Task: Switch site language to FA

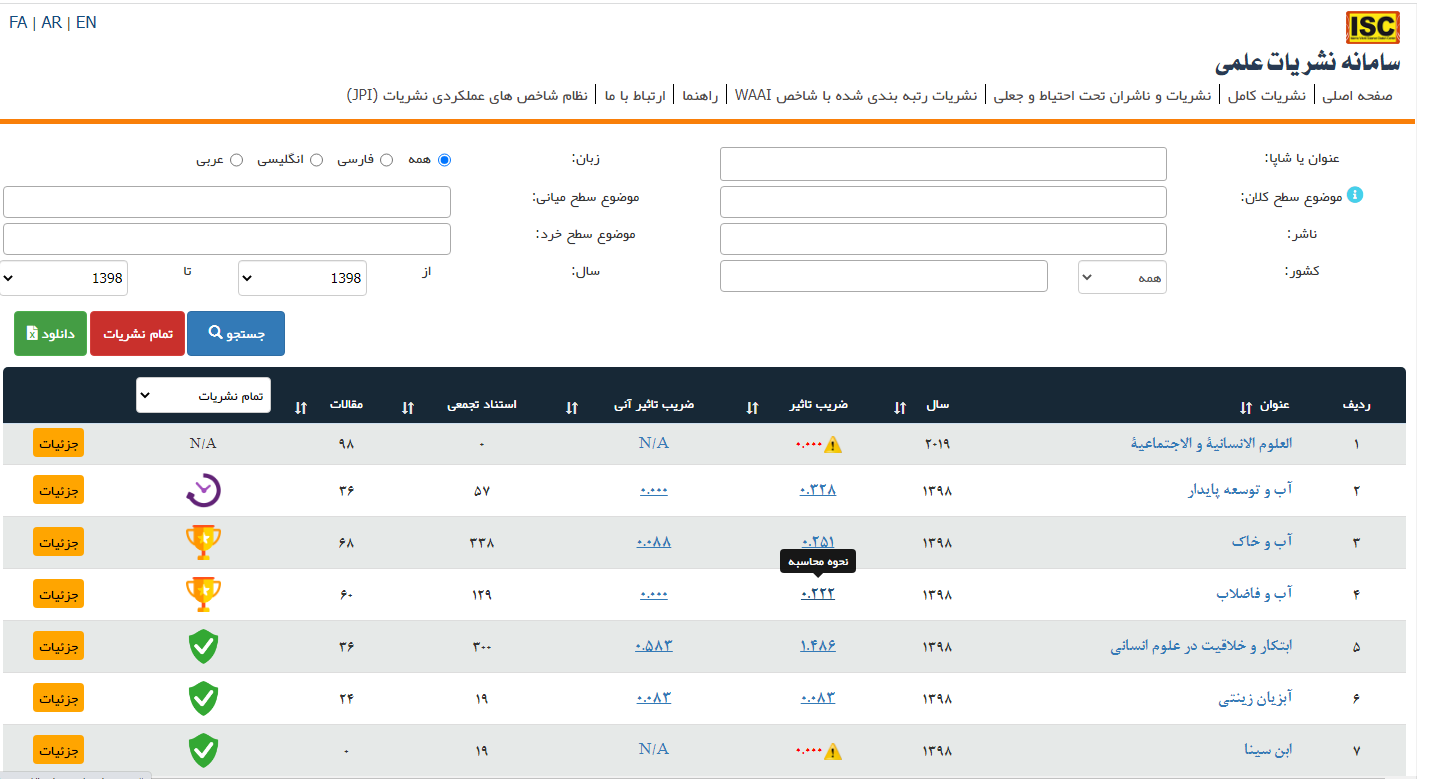Action: tap(18, 22)
